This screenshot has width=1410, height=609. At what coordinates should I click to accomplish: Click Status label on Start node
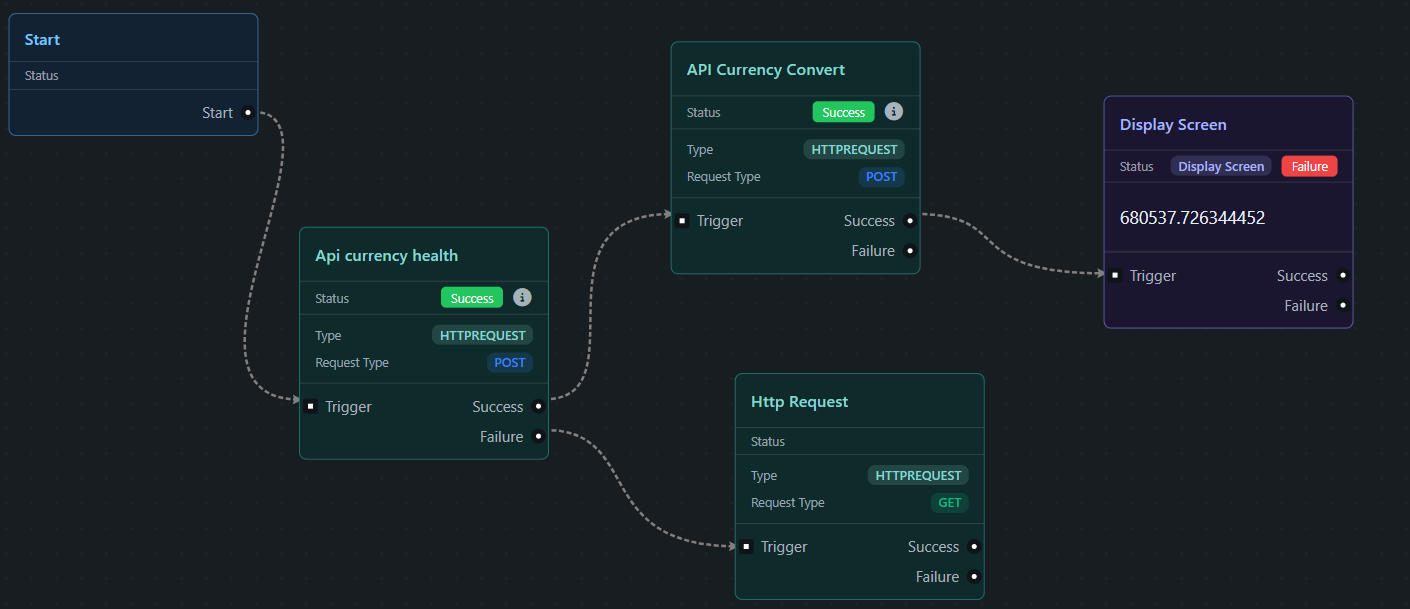(42, 75)
